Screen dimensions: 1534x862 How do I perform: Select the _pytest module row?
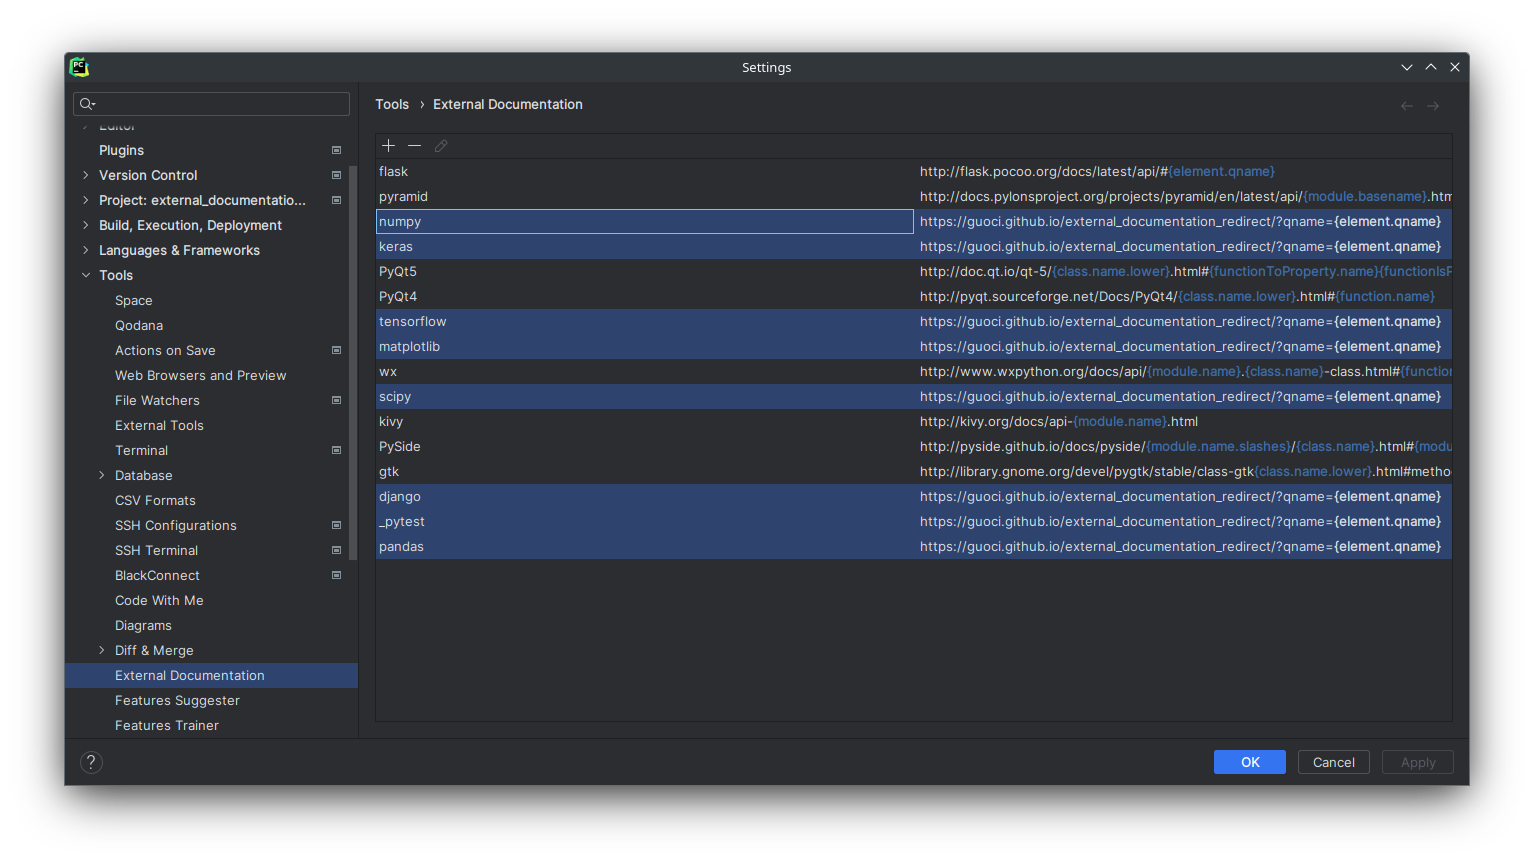tap(914, 522)
